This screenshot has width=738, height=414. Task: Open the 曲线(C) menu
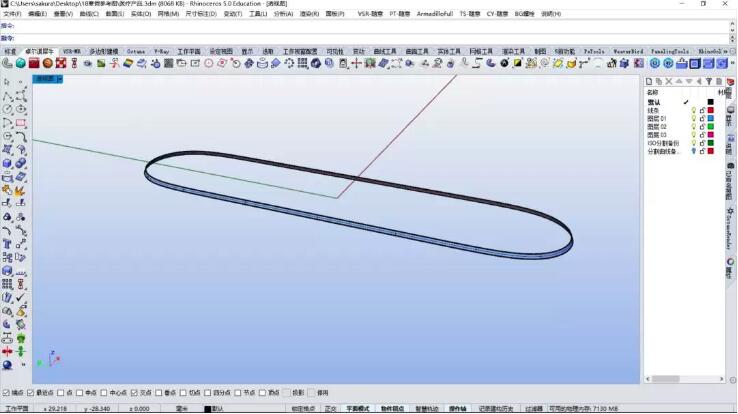[x=89, y=14]
